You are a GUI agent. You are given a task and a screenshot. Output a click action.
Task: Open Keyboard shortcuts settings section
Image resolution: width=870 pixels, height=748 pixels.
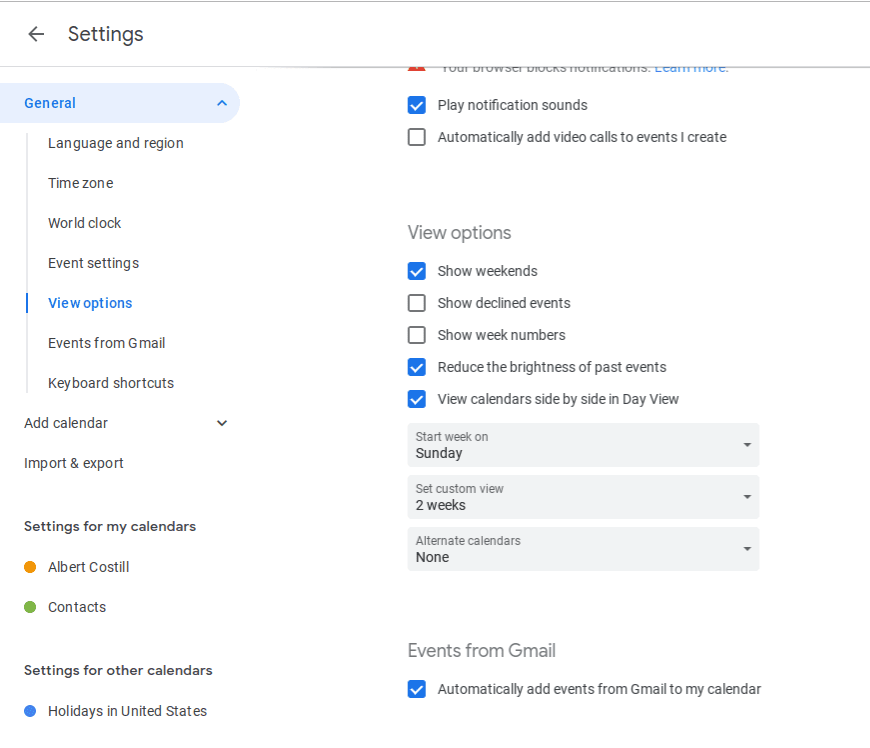tap(111, 383)
